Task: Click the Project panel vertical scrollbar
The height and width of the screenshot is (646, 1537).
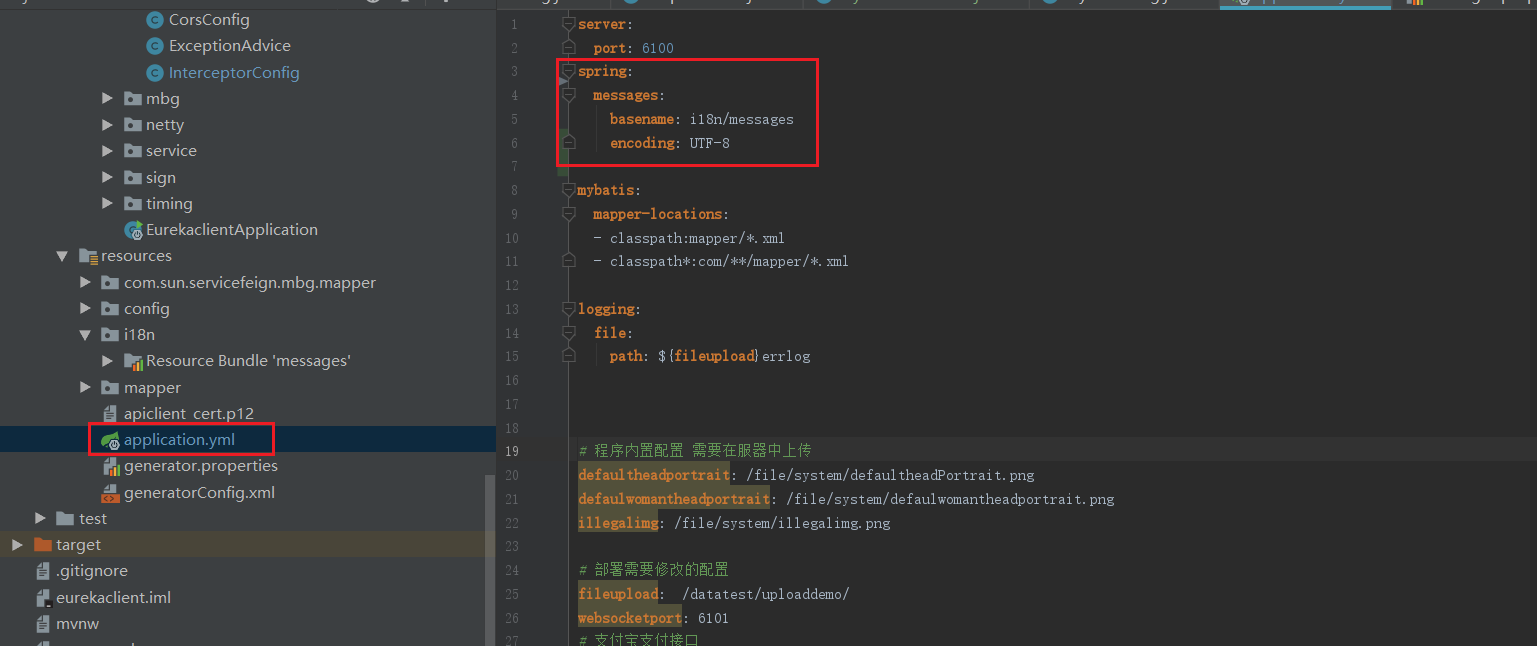Action: pyautogui.click(x=490, y=558)
